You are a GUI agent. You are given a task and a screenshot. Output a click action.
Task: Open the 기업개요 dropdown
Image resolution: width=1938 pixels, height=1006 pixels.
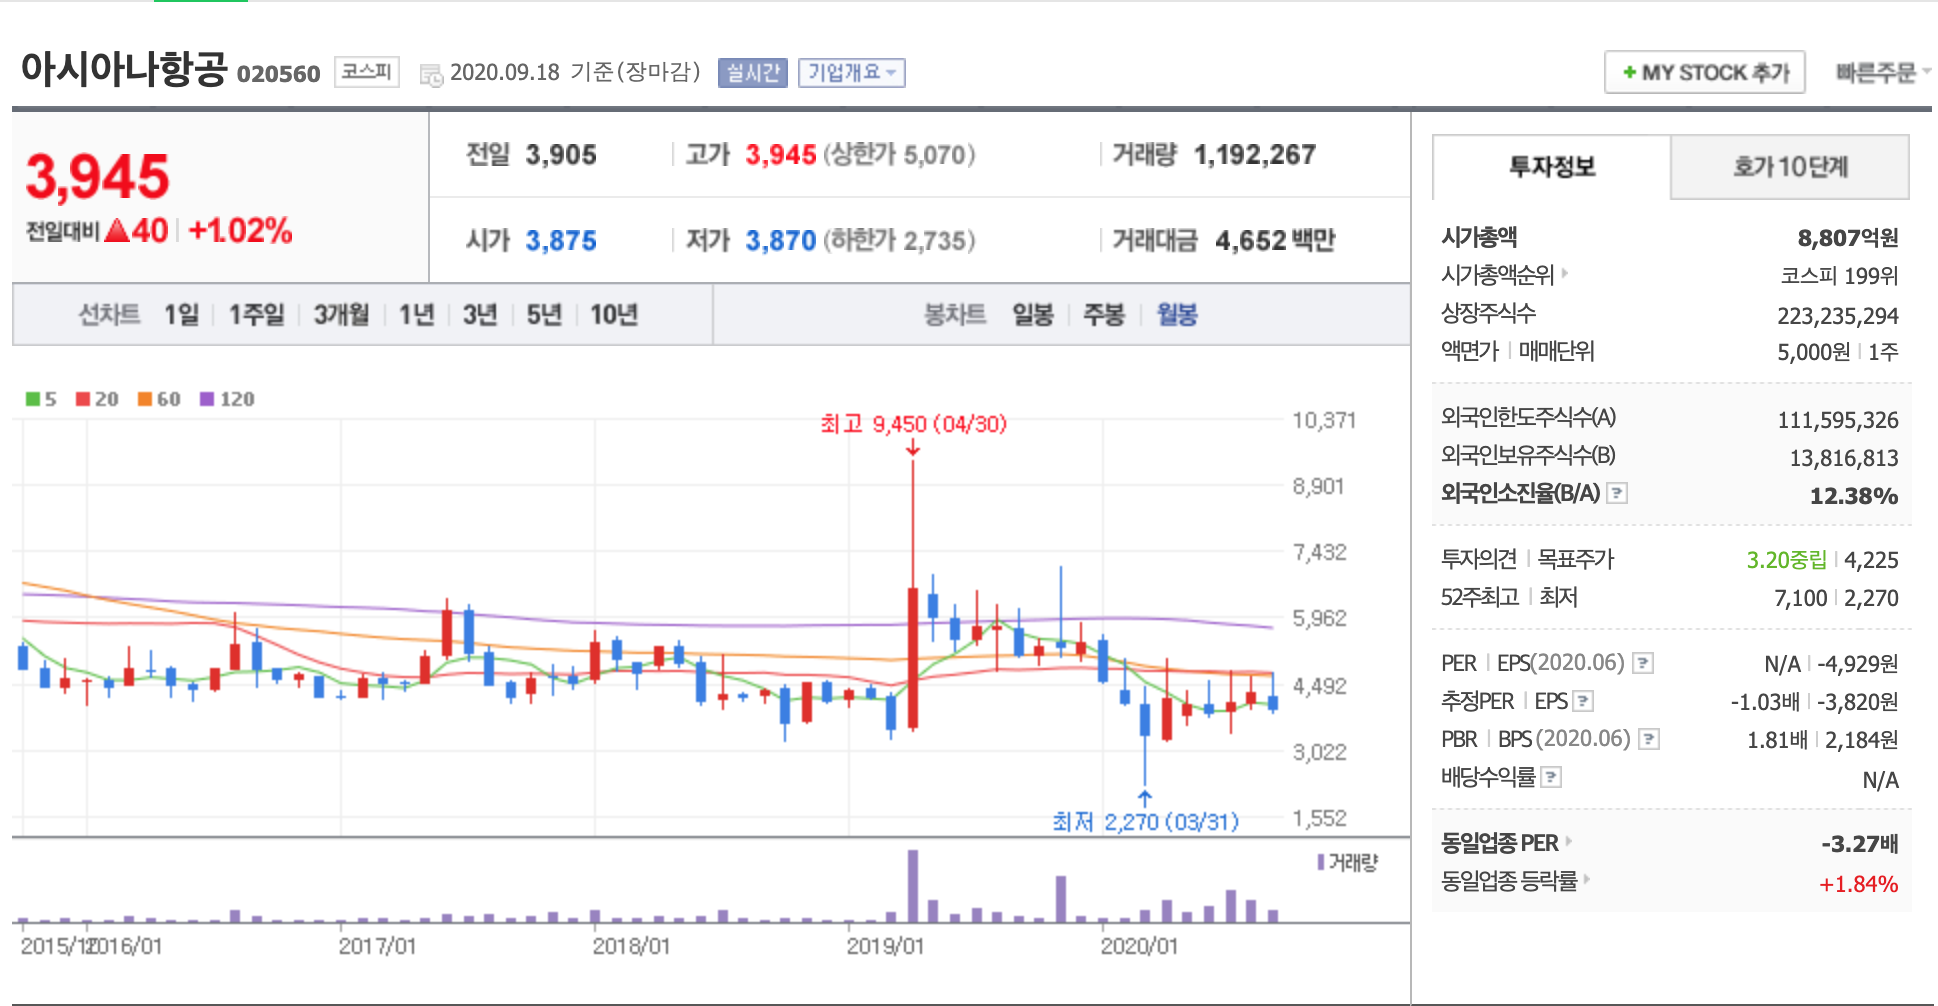pos(852,73)
